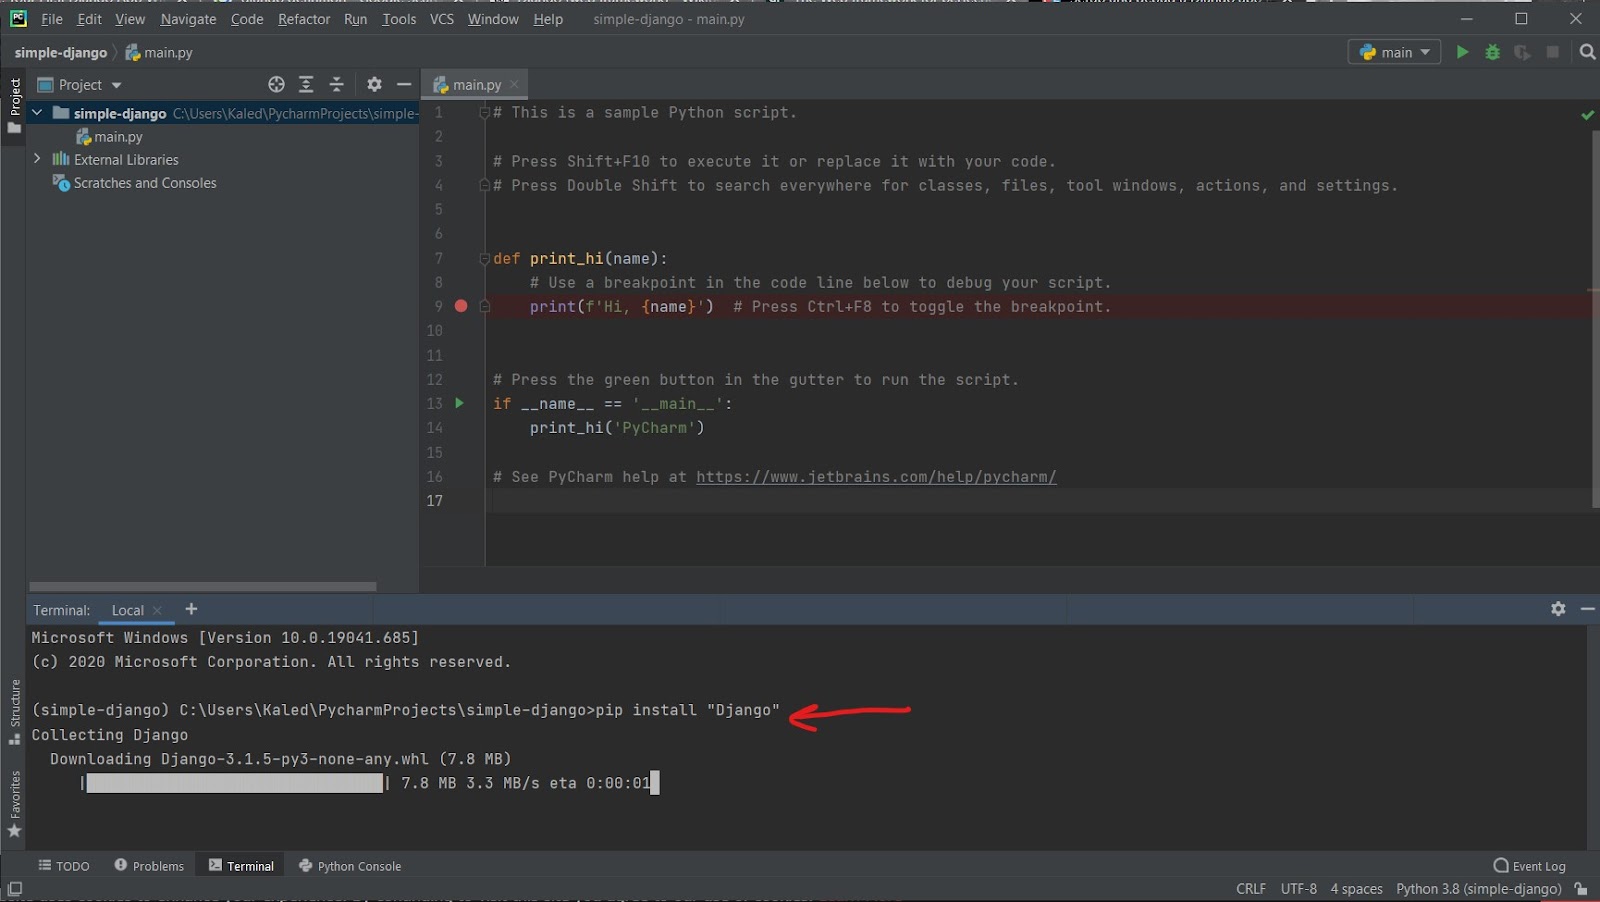1600x902 pixels.
Task: Toggle fold marker at line 1 comment
Action: (x=484, y=113)
